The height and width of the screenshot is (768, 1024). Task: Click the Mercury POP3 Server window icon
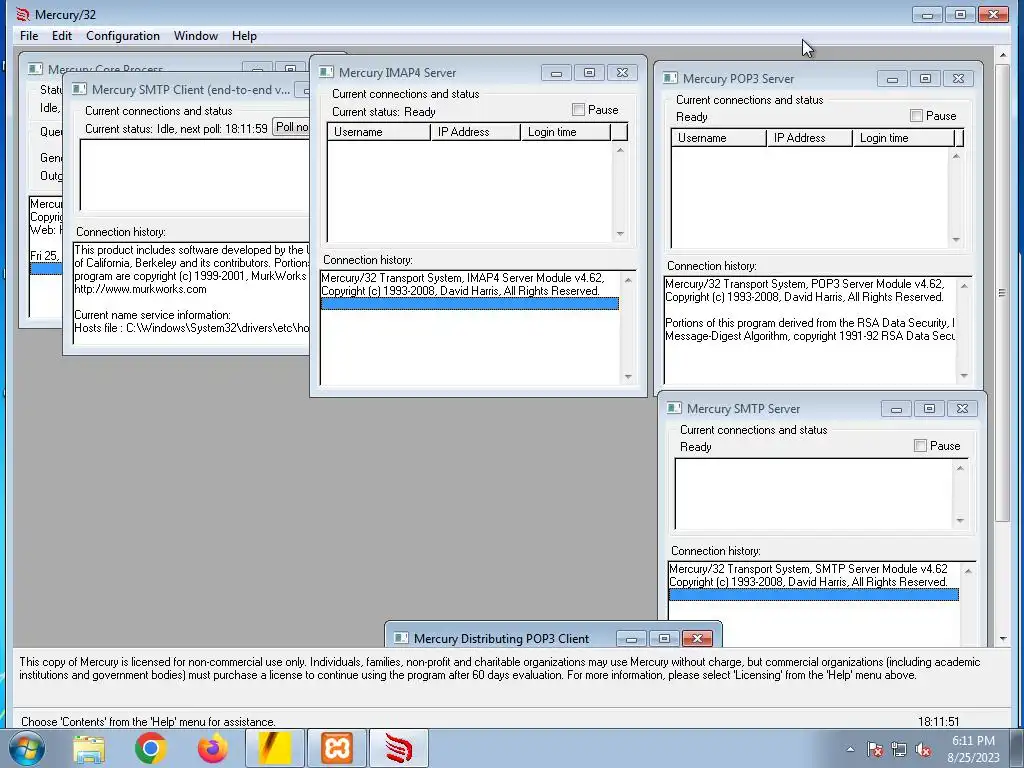point(670,78)
